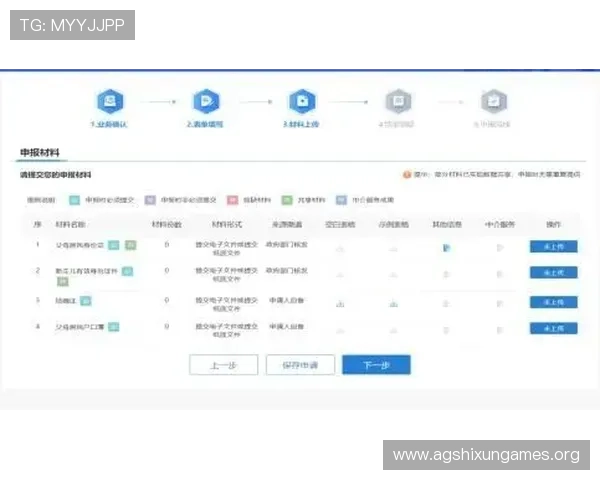
Task: Download the blank form for 结婚证 row
Action: [340, 304]
